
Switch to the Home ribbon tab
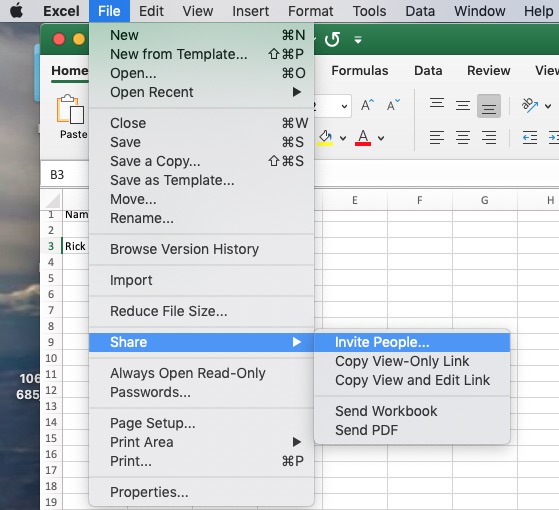point(70,71)
